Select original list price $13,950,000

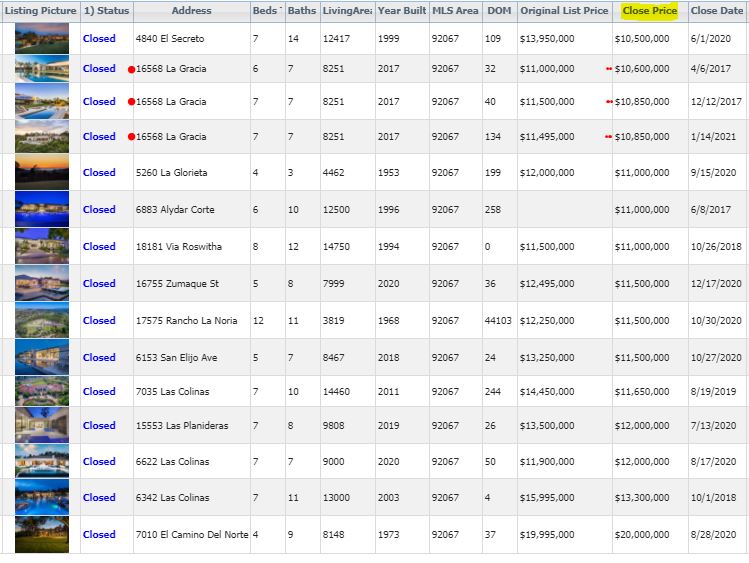point(547,39)
